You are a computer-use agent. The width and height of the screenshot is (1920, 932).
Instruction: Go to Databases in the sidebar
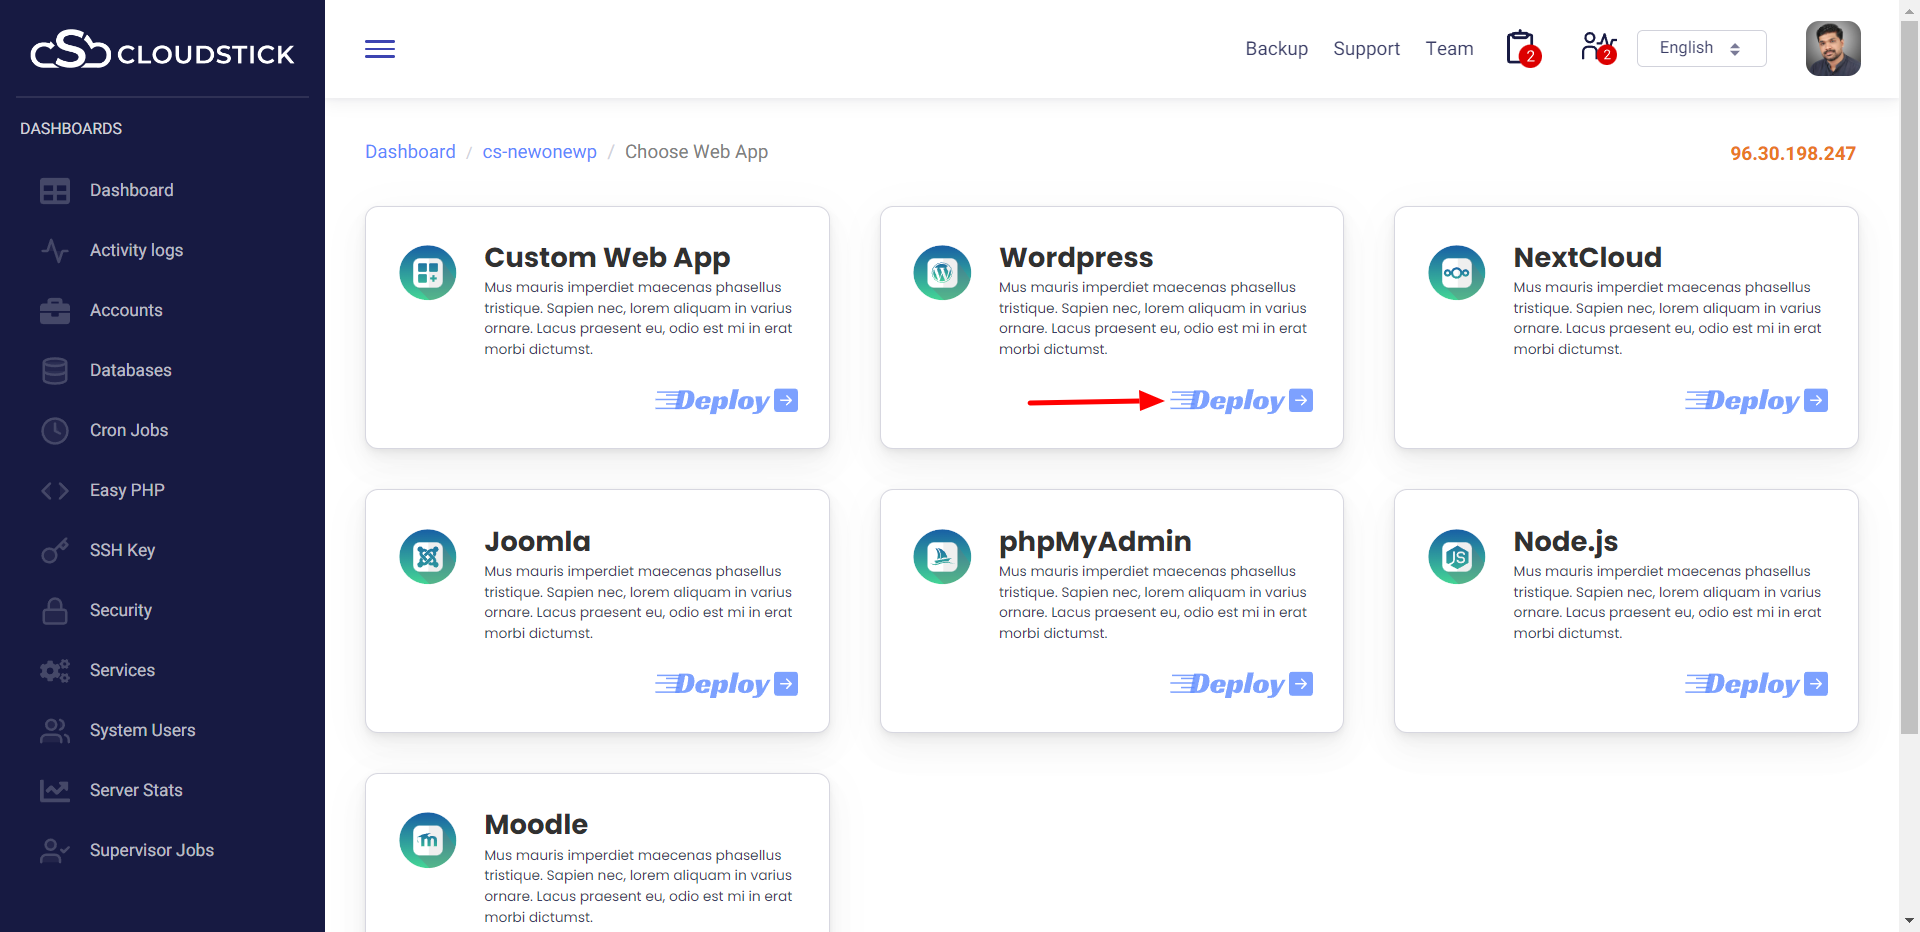tap(130, 370)
